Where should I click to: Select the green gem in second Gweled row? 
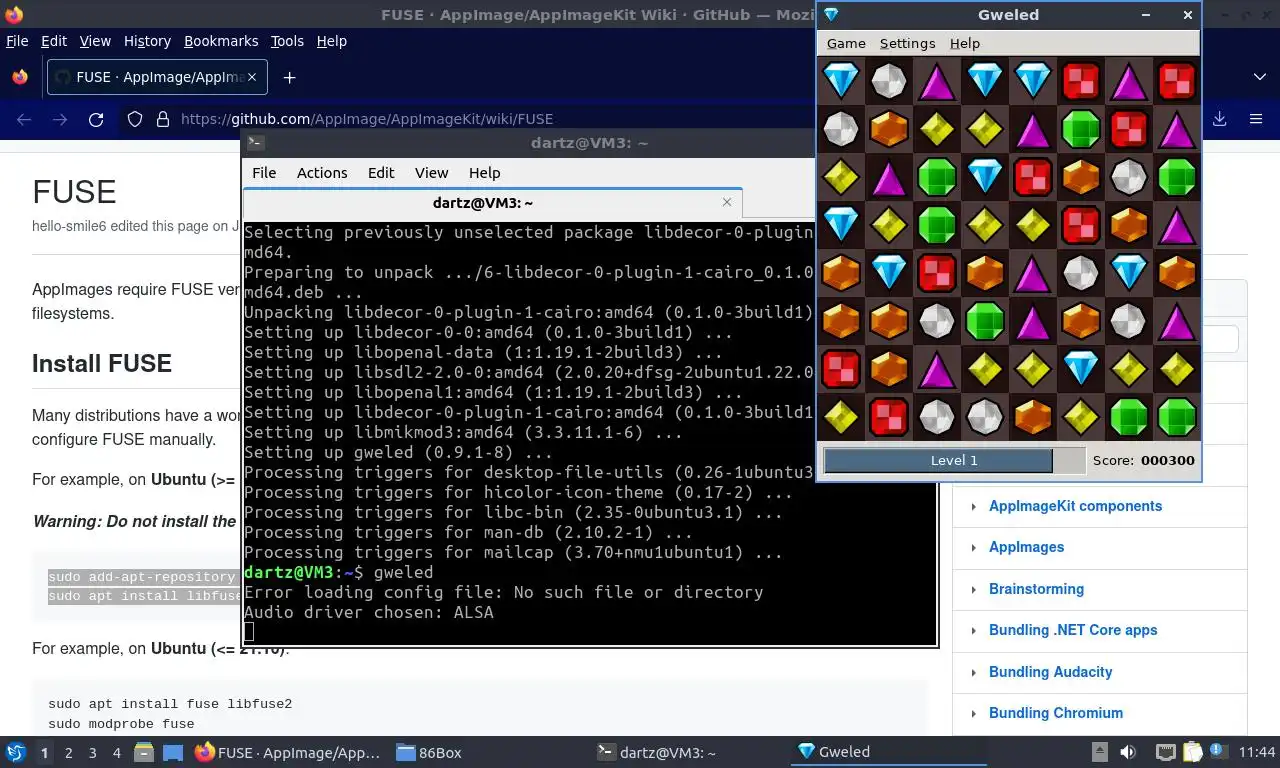coord(1081,129)
